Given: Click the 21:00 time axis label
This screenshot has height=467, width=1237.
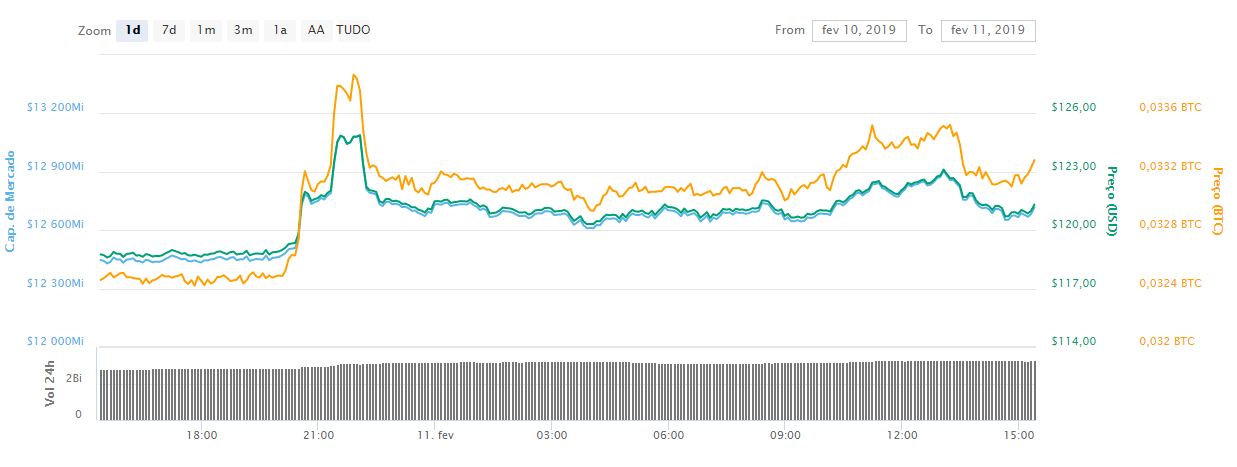Looking at the screenshot, I should [318, 436].
